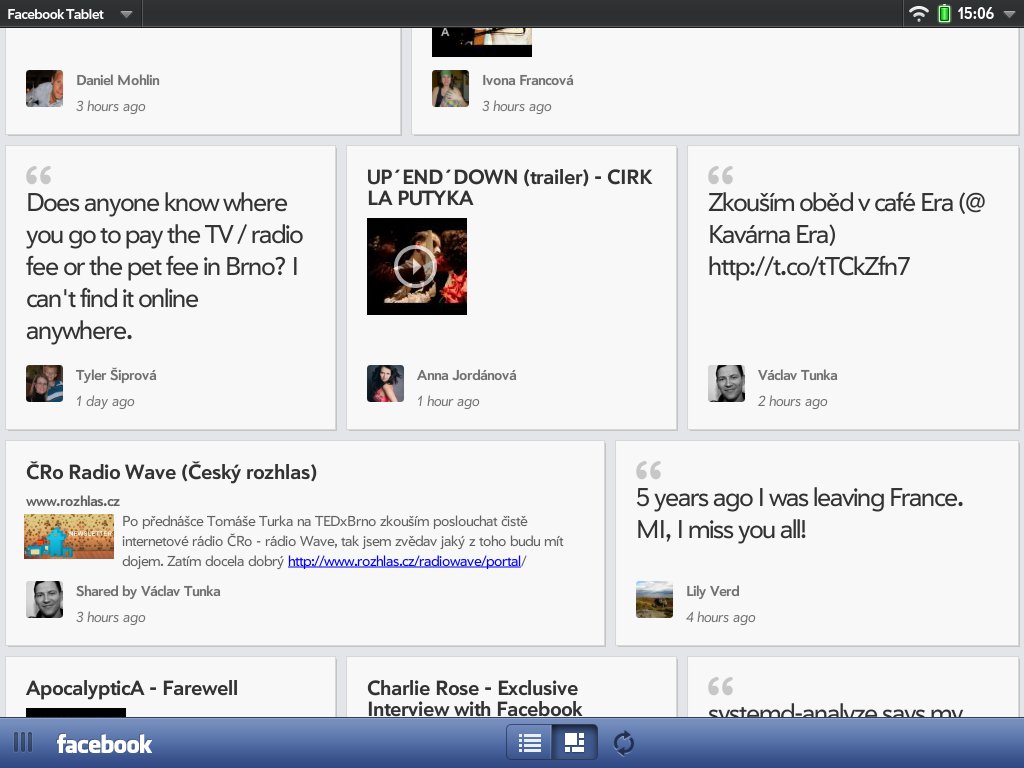
Task: Open the '5 years ago leaving France' post
Action: (799, 513)
